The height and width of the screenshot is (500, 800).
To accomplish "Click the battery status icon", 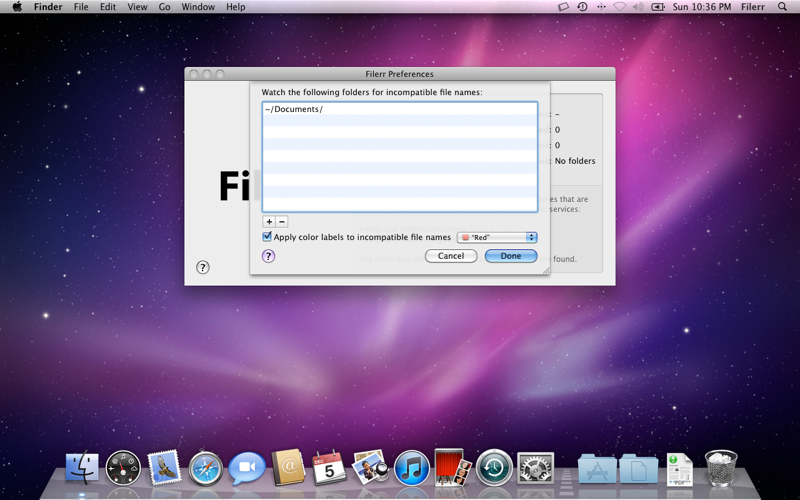I will [x=658, y=7].
